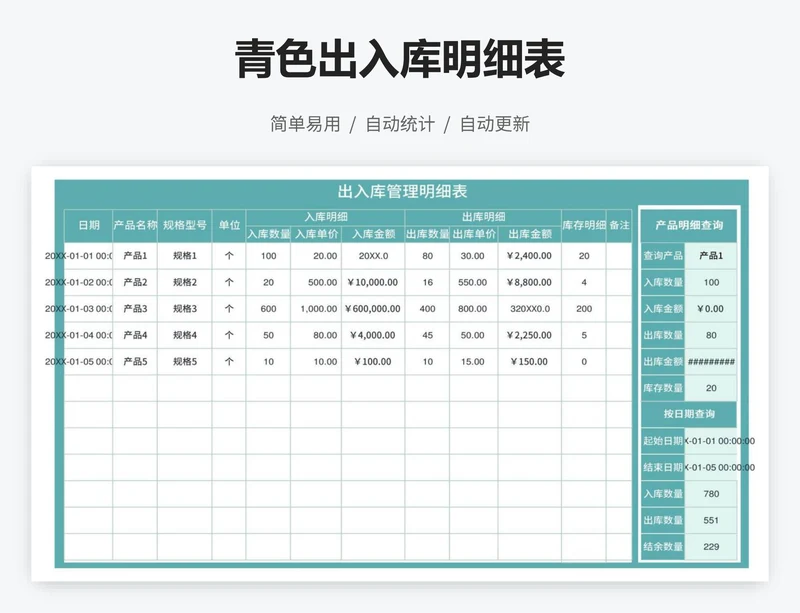Select the 产品1 cell in the table

tap(135, 256)
